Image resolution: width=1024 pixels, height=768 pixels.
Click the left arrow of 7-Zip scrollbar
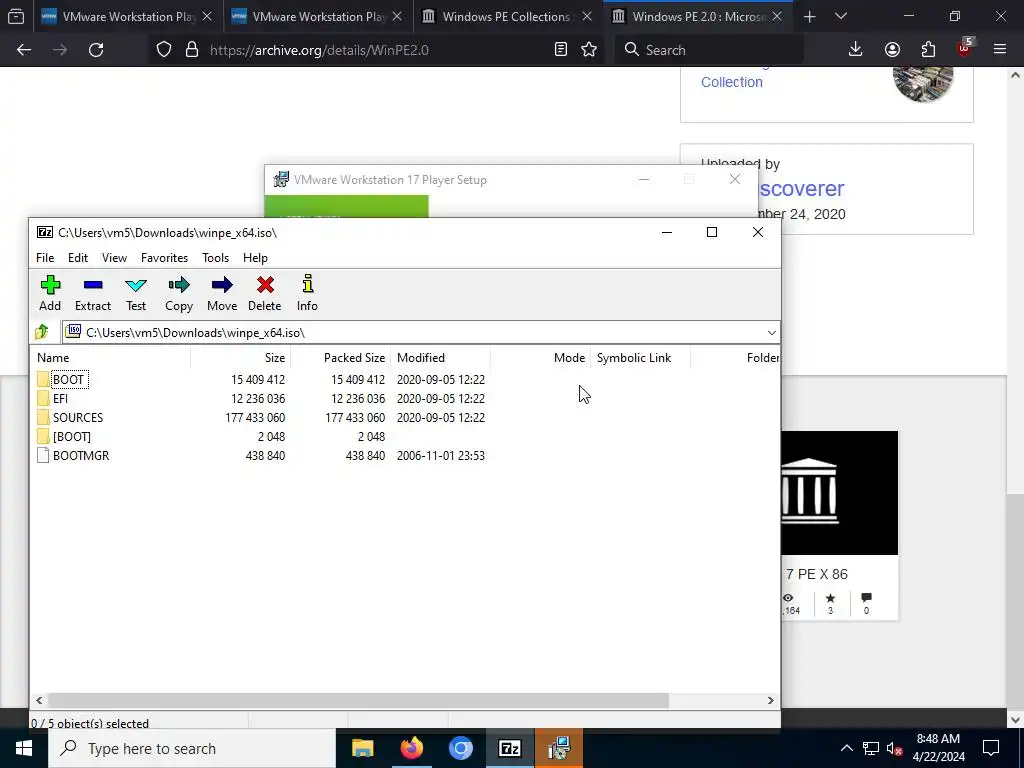39,700
